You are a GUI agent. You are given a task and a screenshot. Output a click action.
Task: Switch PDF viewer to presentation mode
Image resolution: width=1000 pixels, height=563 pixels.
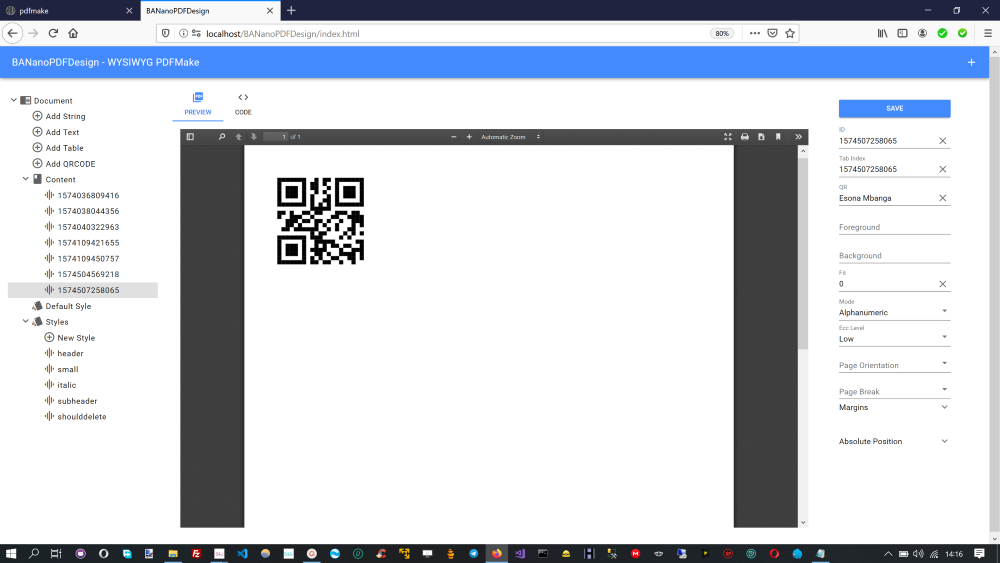coord(728,136)
